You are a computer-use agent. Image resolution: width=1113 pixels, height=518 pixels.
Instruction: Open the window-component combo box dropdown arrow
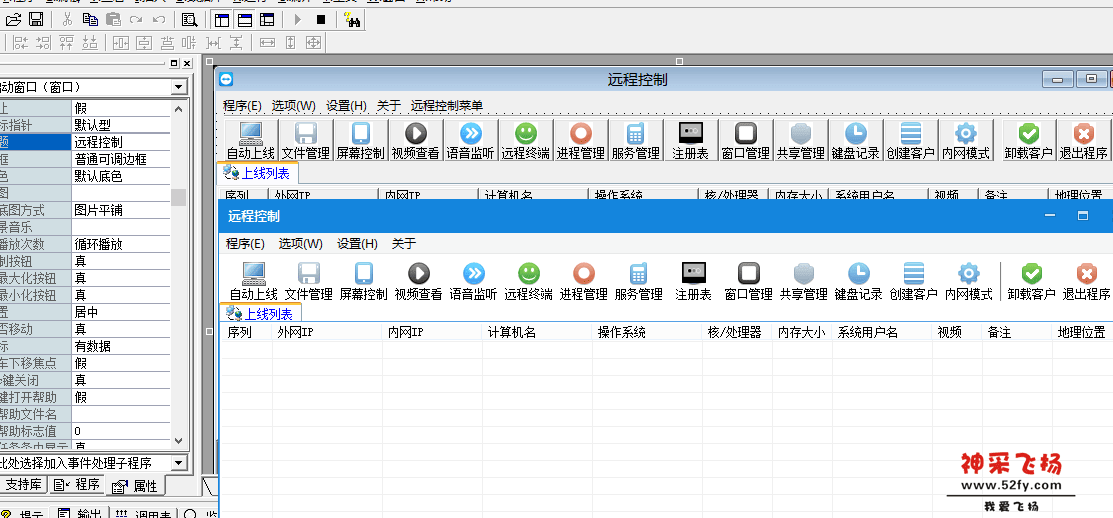pyautogui.click(x=179, y=87)
